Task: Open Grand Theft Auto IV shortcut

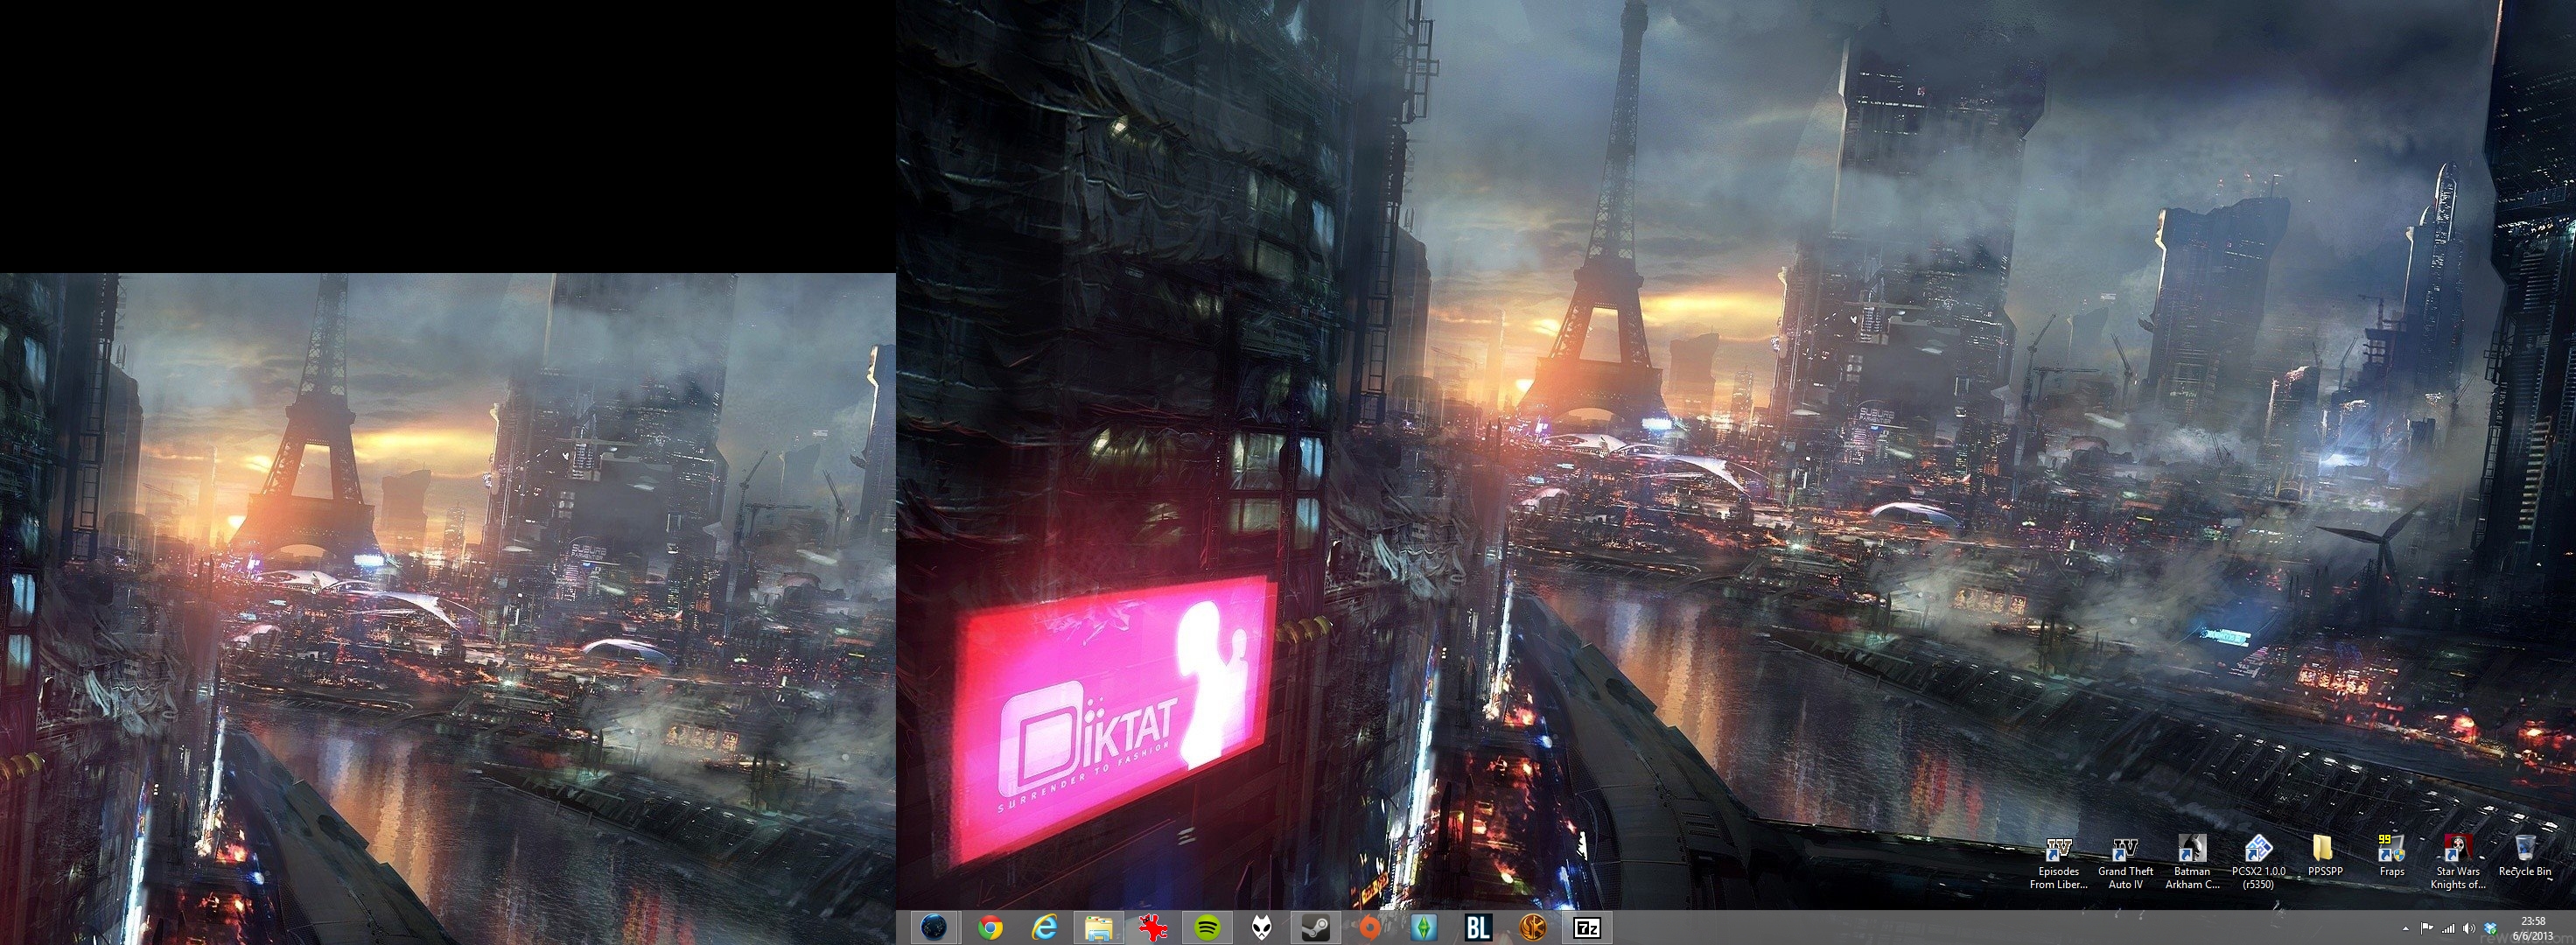Action: (x=2125, y=863)
